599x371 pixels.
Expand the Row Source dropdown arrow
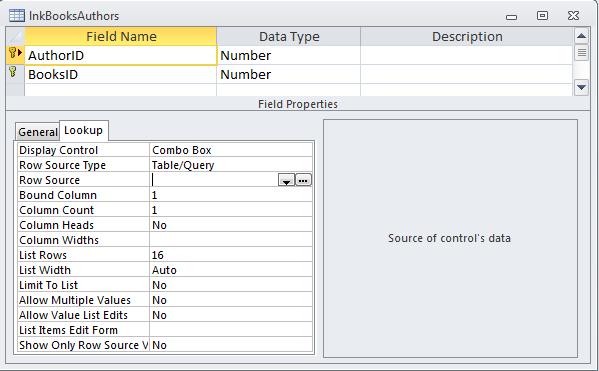[x=287, y=180]
